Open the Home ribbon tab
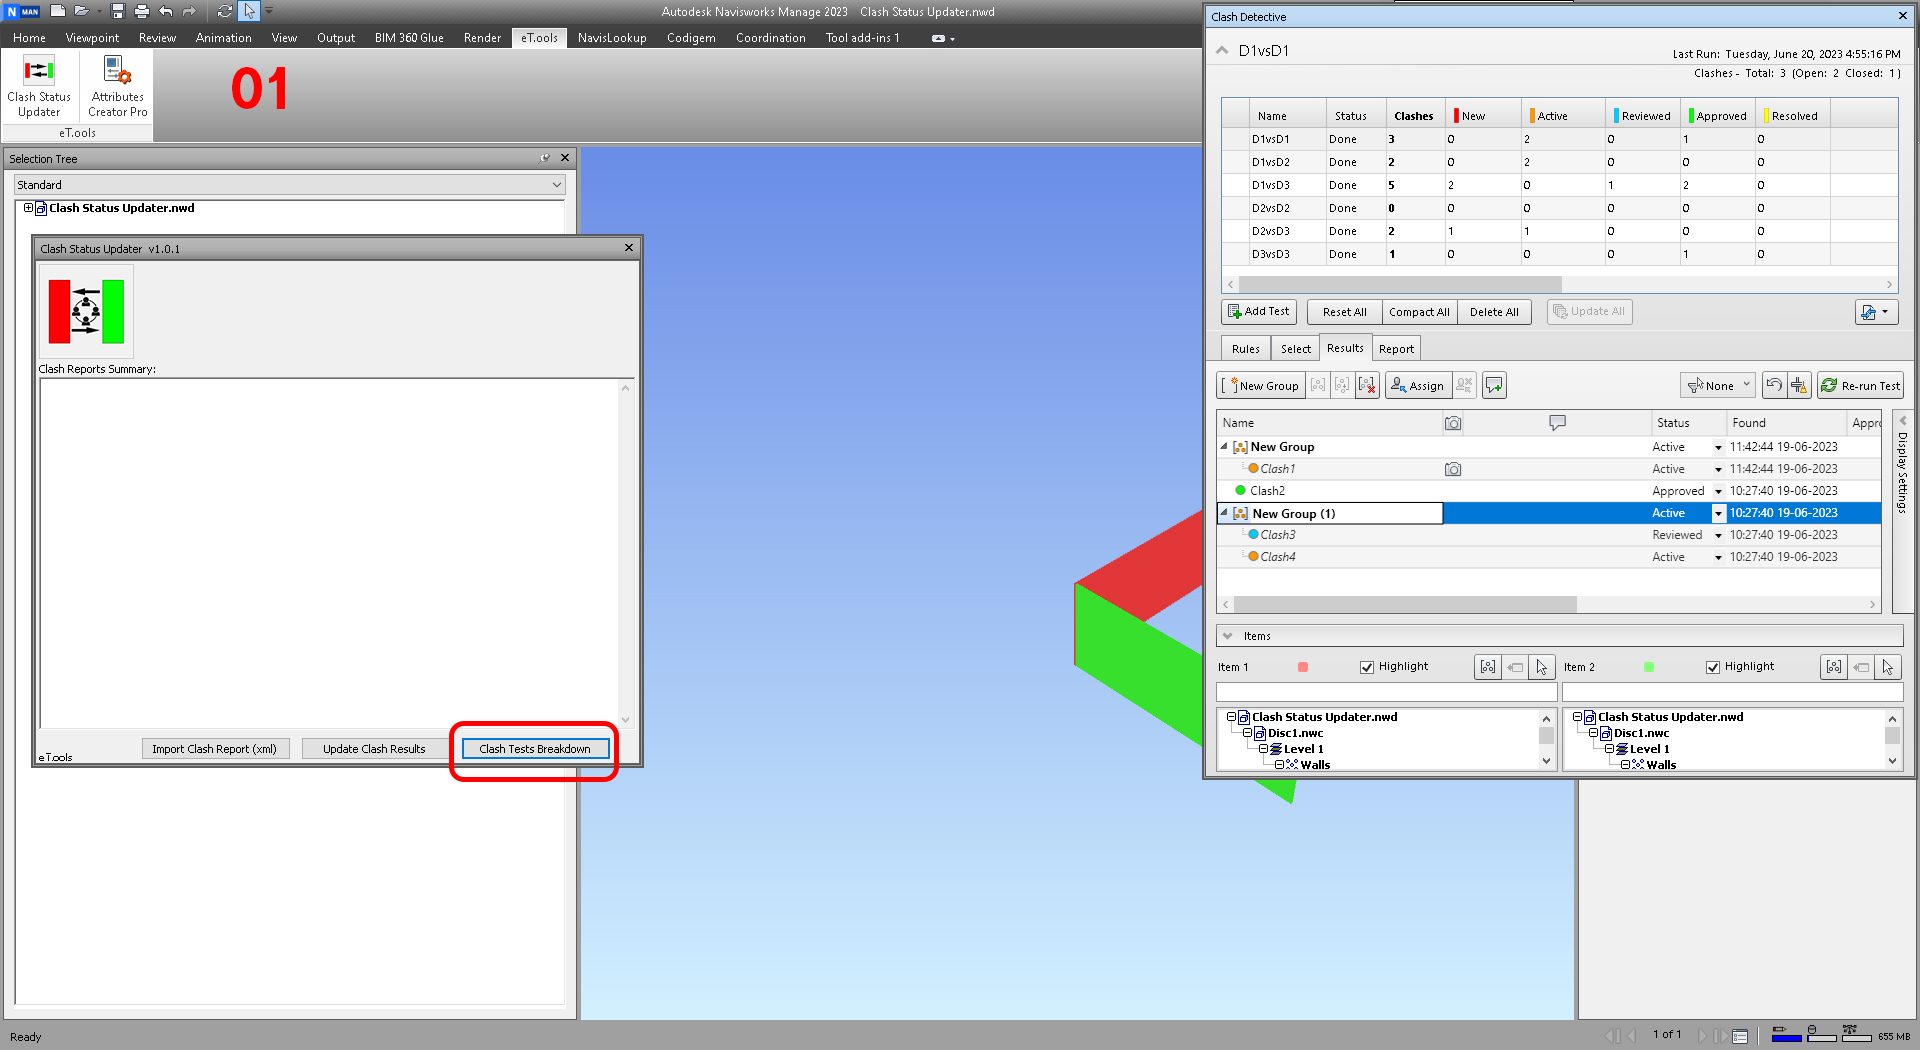 (29, 38)
